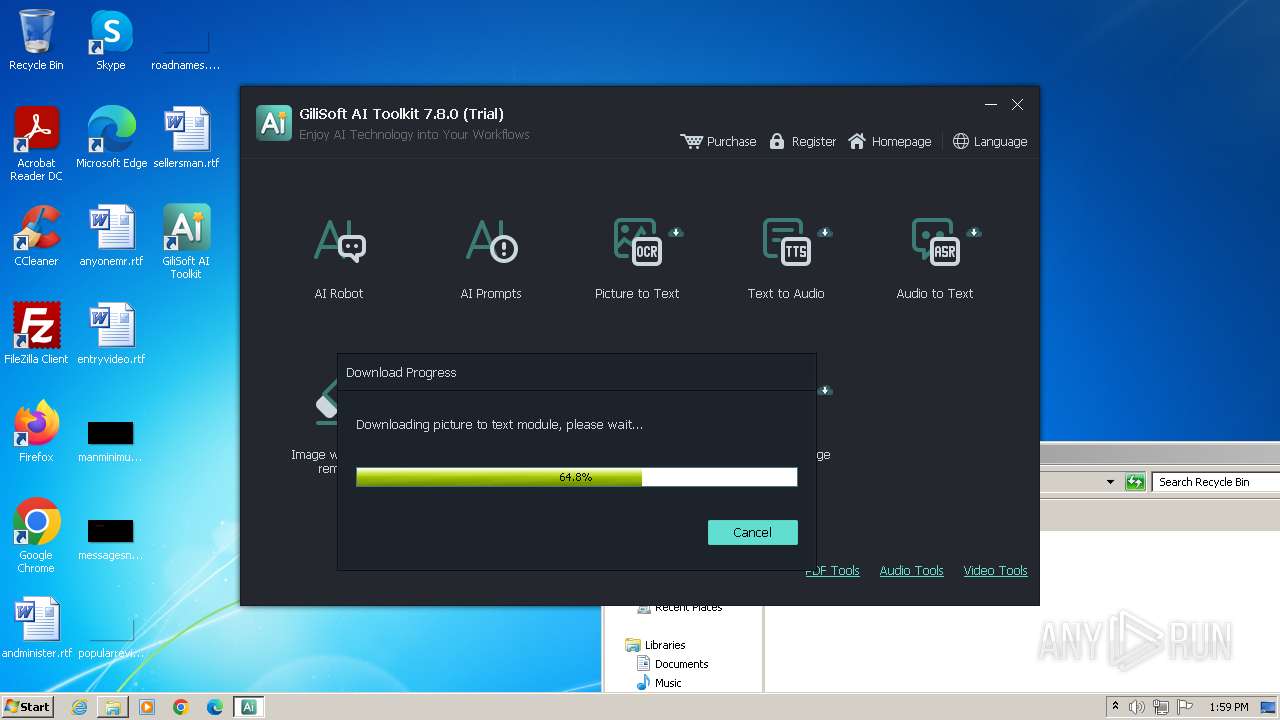Screen dimensions: 1280x720
Task: Click the Homepage house icon
Action: coord(857,141)
